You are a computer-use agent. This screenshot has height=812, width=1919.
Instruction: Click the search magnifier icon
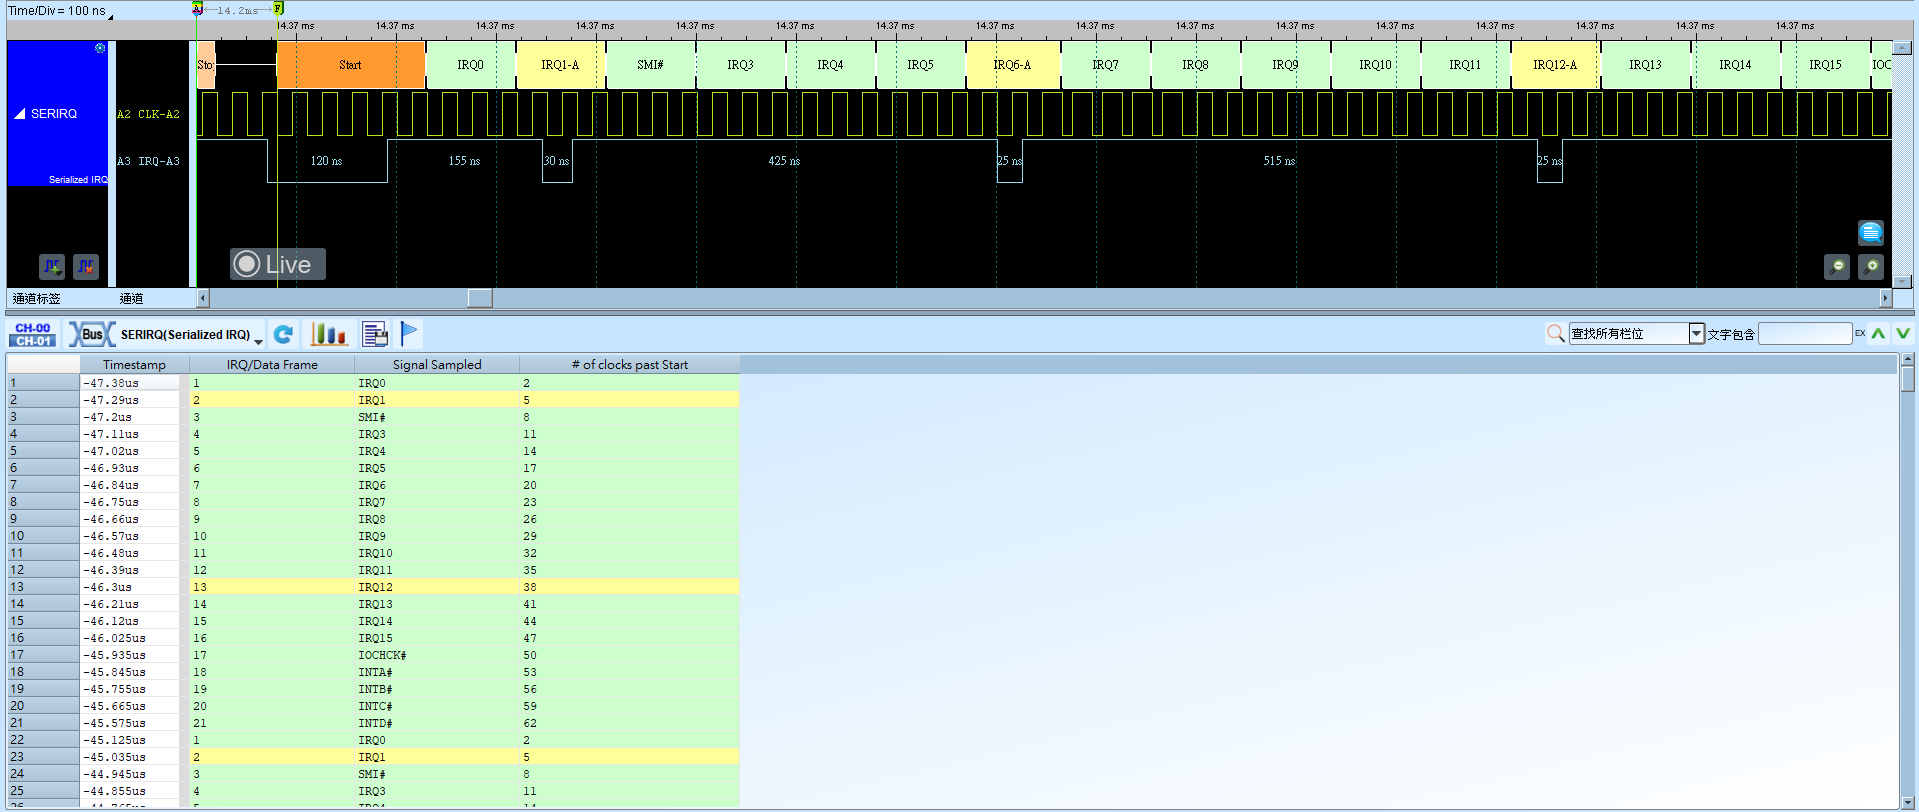coord(1556,333)
